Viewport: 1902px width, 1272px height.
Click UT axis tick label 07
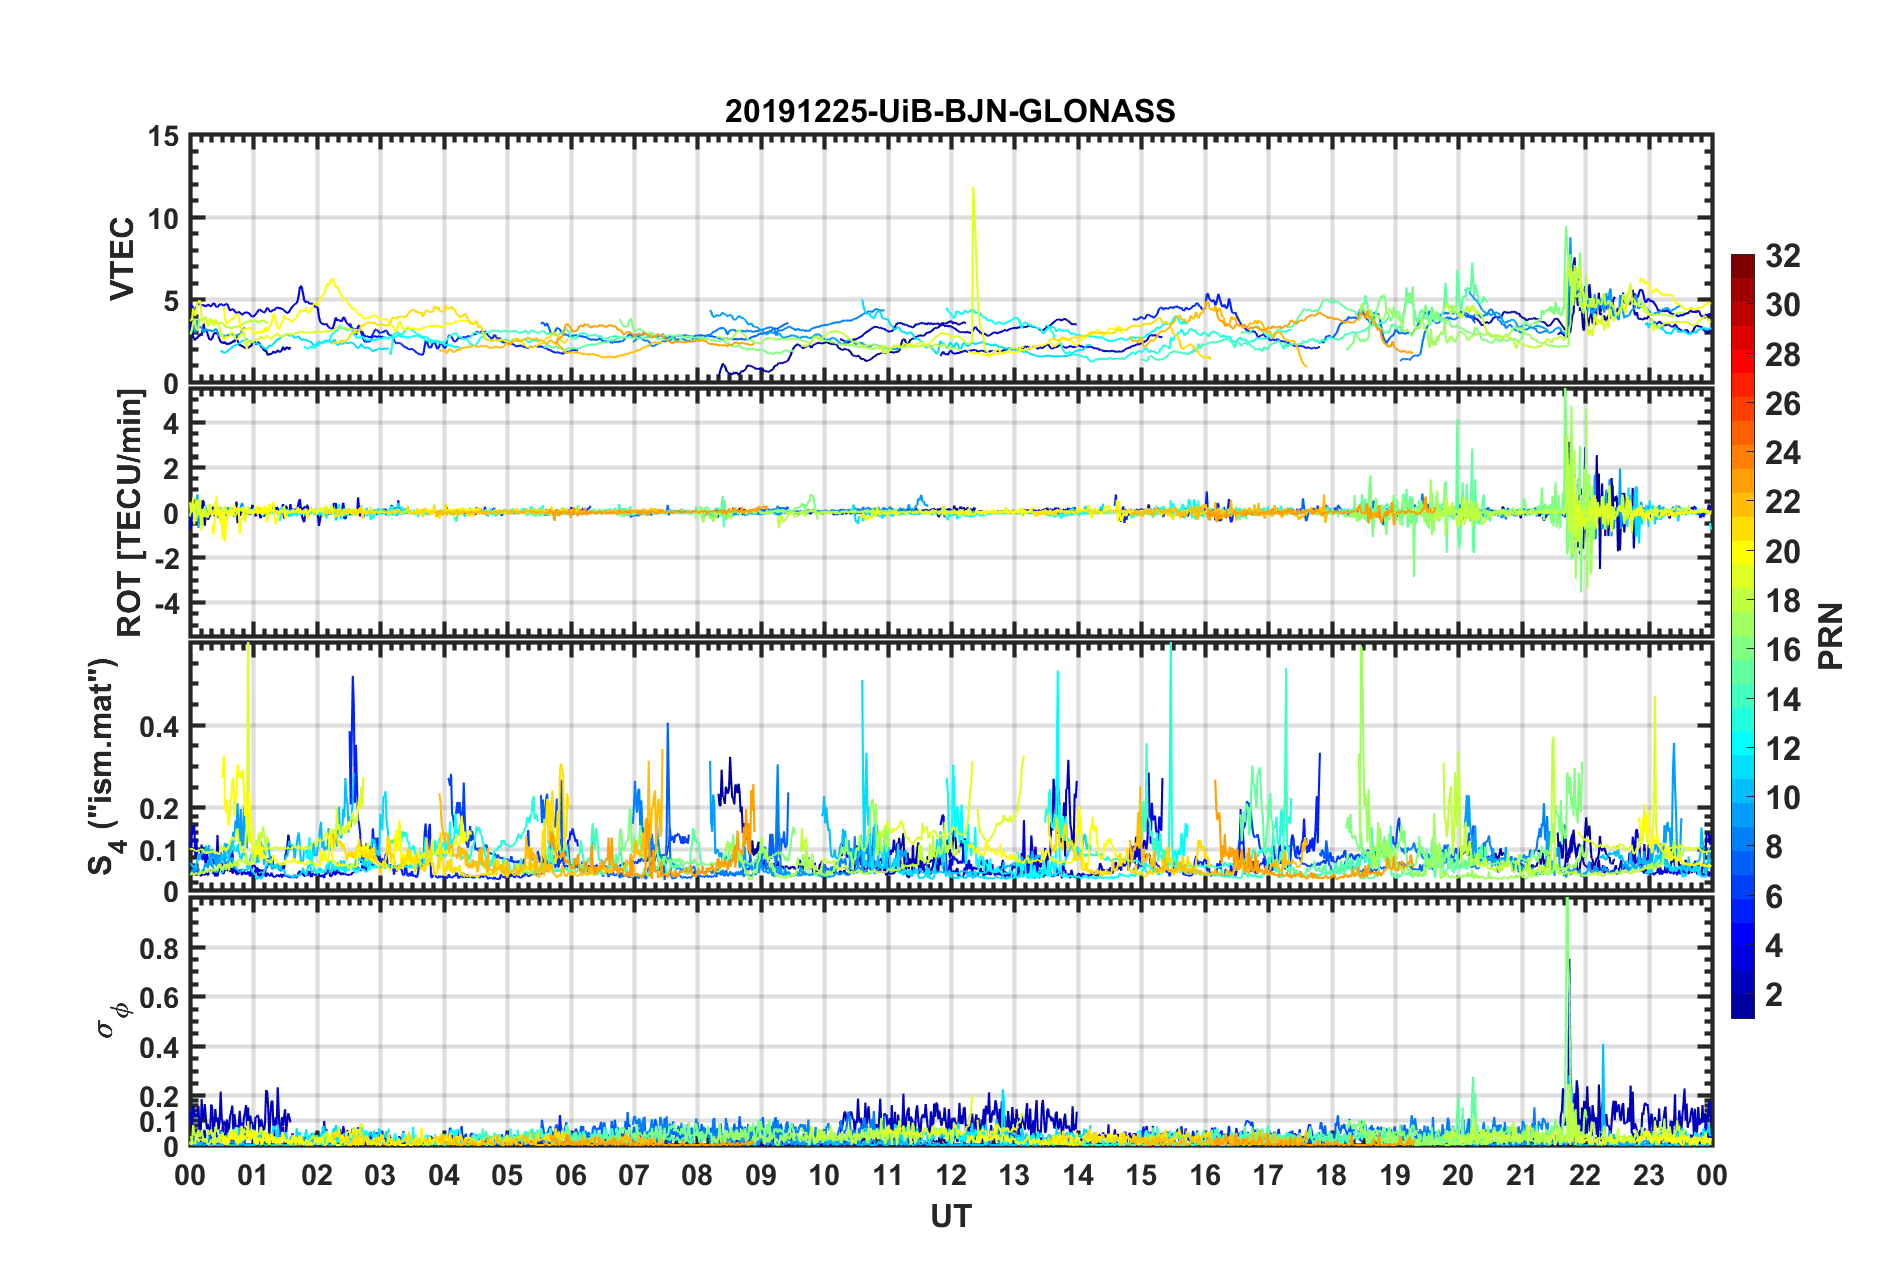tap(634, 1175)
